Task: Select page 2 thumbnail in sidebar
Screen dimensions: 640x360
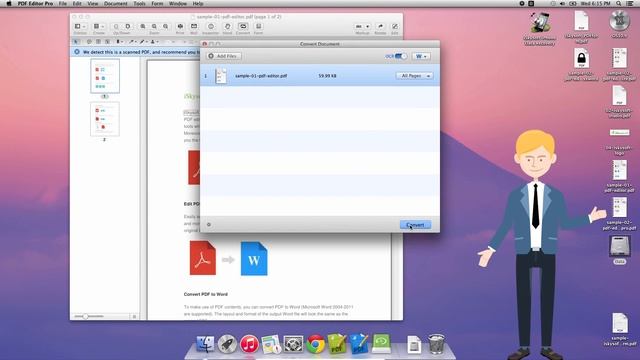Action: [105, 119]
